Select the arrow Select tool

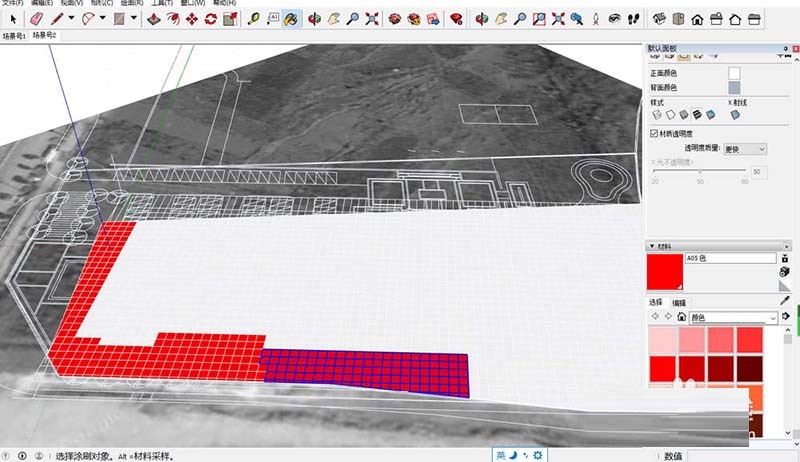point(13,19)
